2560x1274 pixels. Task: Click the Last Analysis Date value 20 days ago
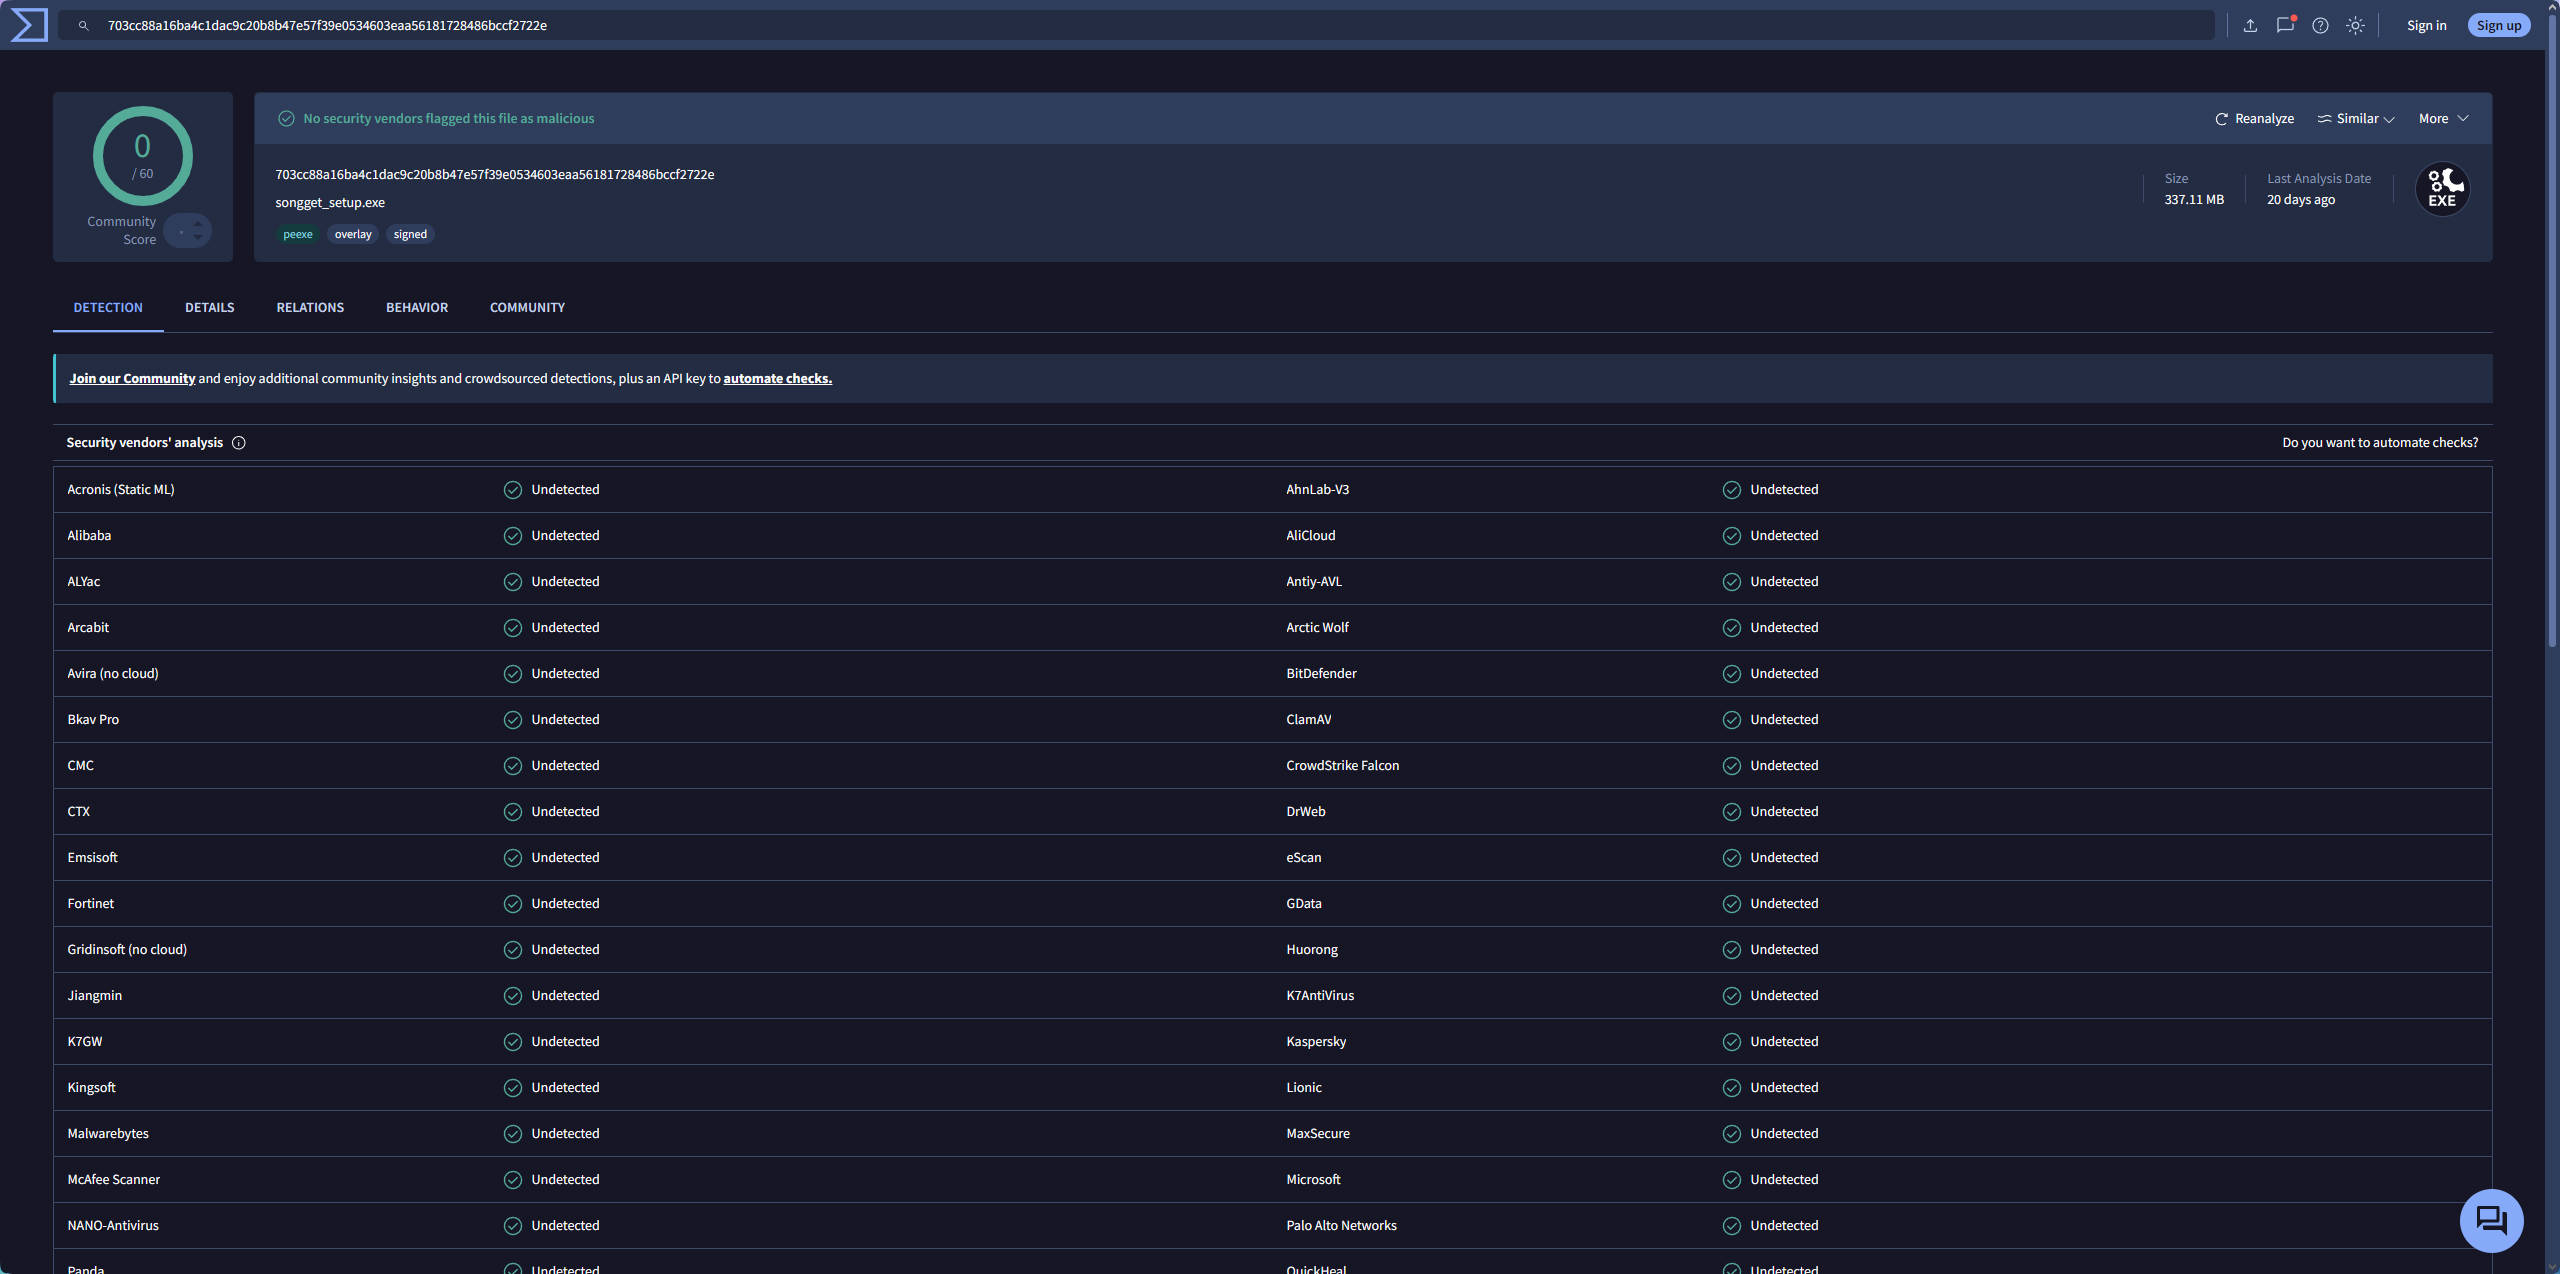tap(2301, 200)
